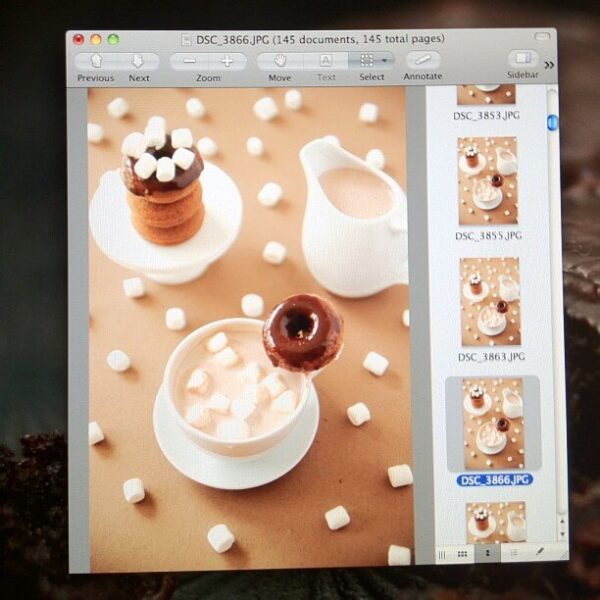
Task: Click the highlighted DSC_3866.JPG name label
Action: click(x=495, y=480)
